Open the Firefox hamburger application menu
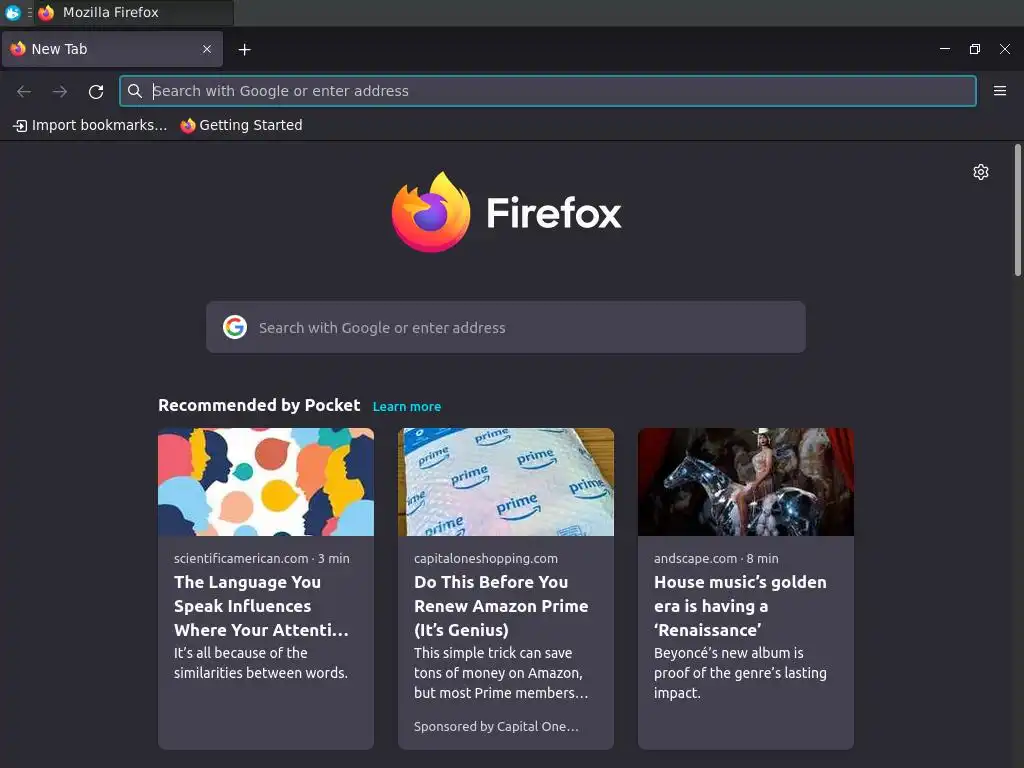The image size is (1024, 768). [x=1000, y=91]
